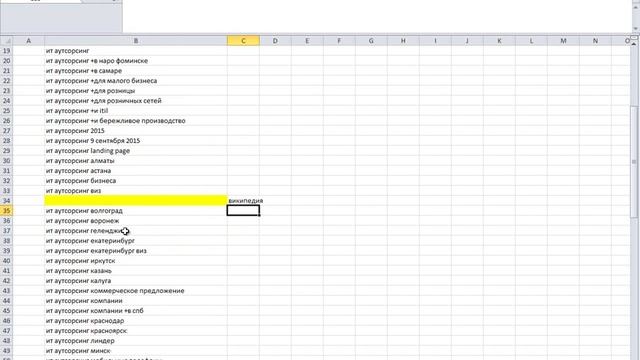Screen dimensions: 640x360
Task: Click cell 'ит аутсорсинг калуга'
Action: (x=136, y=281)
